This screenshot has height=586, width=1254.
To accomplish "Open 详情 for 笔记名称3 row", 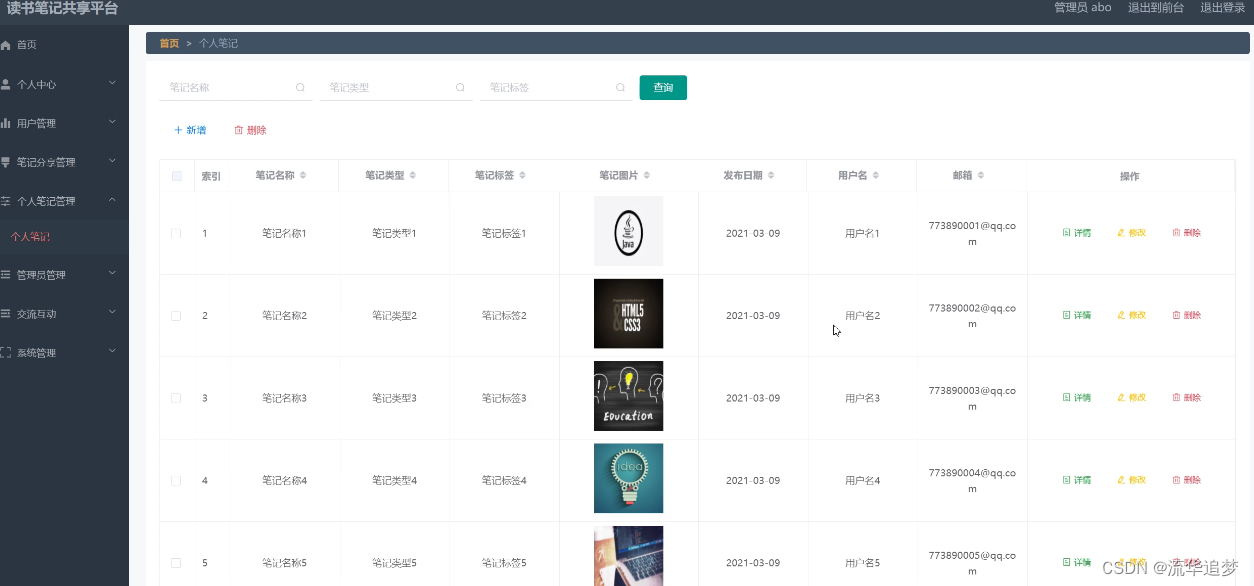I will tap(1077, 398).
